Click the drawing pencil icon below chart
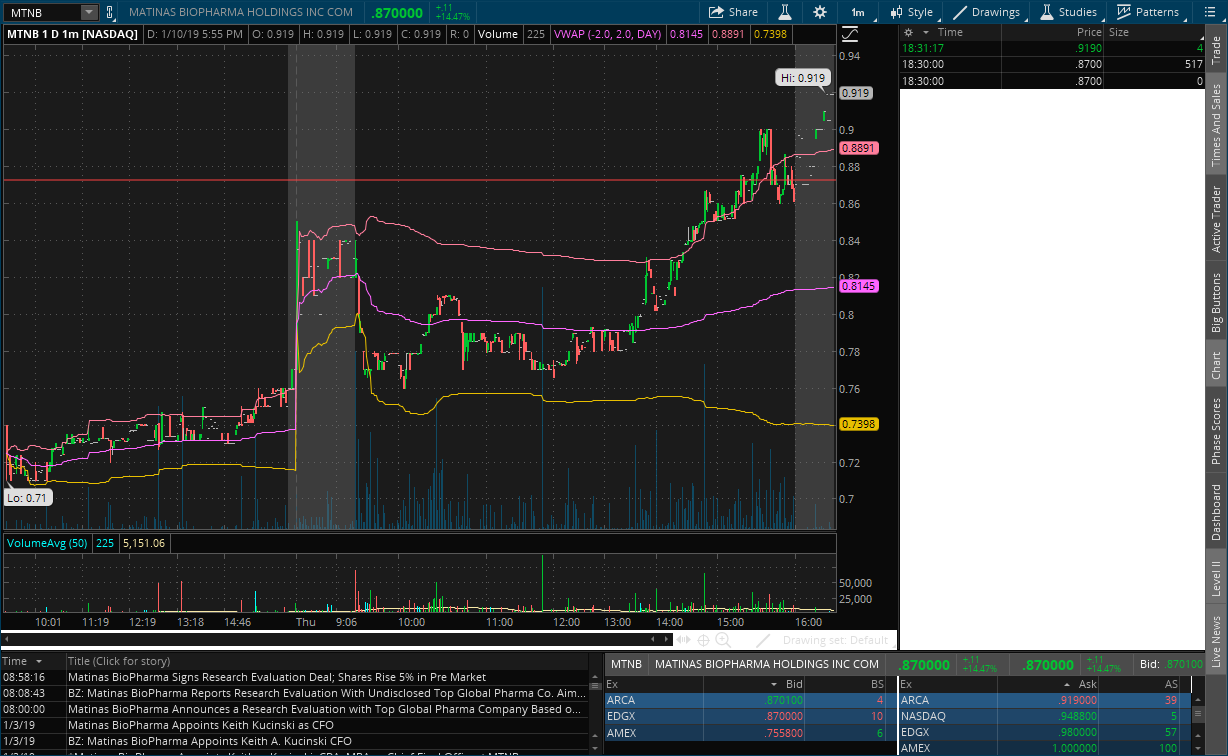1228x756 pixels. [763, 640]
